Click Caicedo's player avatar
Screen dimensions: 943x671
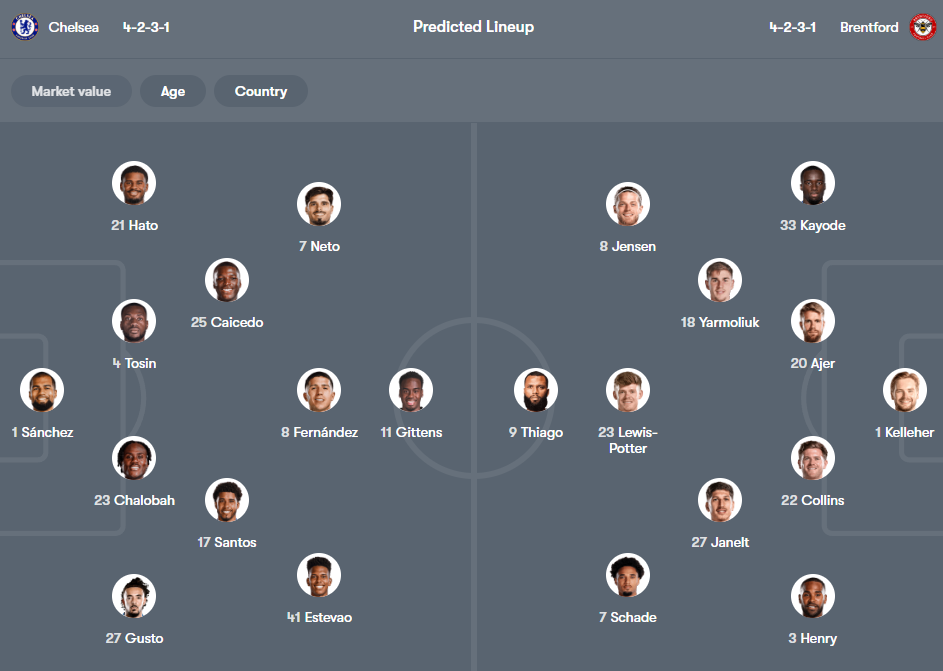pos(227,280)
